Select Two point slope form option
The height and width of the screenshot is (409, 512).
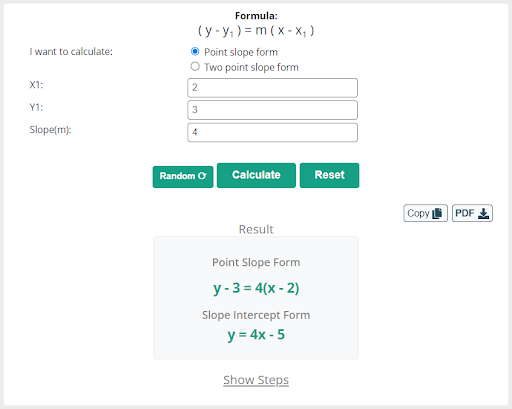(x=195, y=67)
